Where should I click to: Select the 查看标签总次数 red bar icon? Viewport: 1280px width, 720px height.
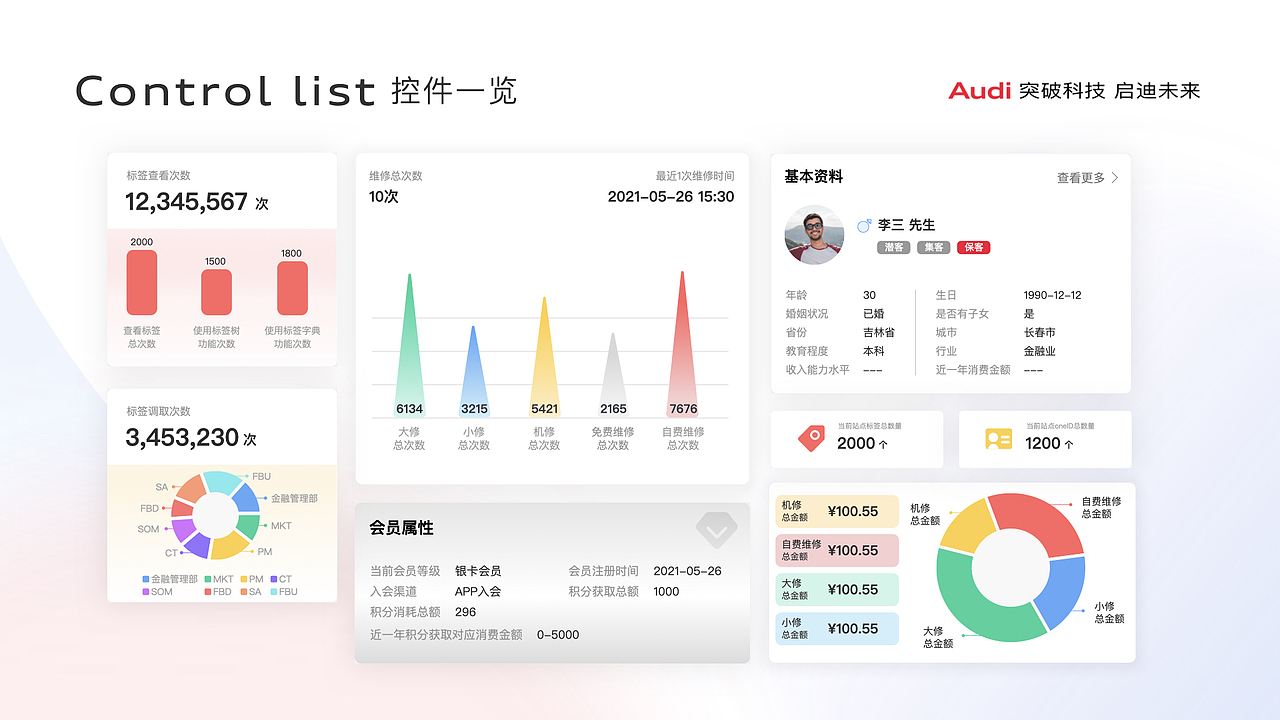[141, 281]
